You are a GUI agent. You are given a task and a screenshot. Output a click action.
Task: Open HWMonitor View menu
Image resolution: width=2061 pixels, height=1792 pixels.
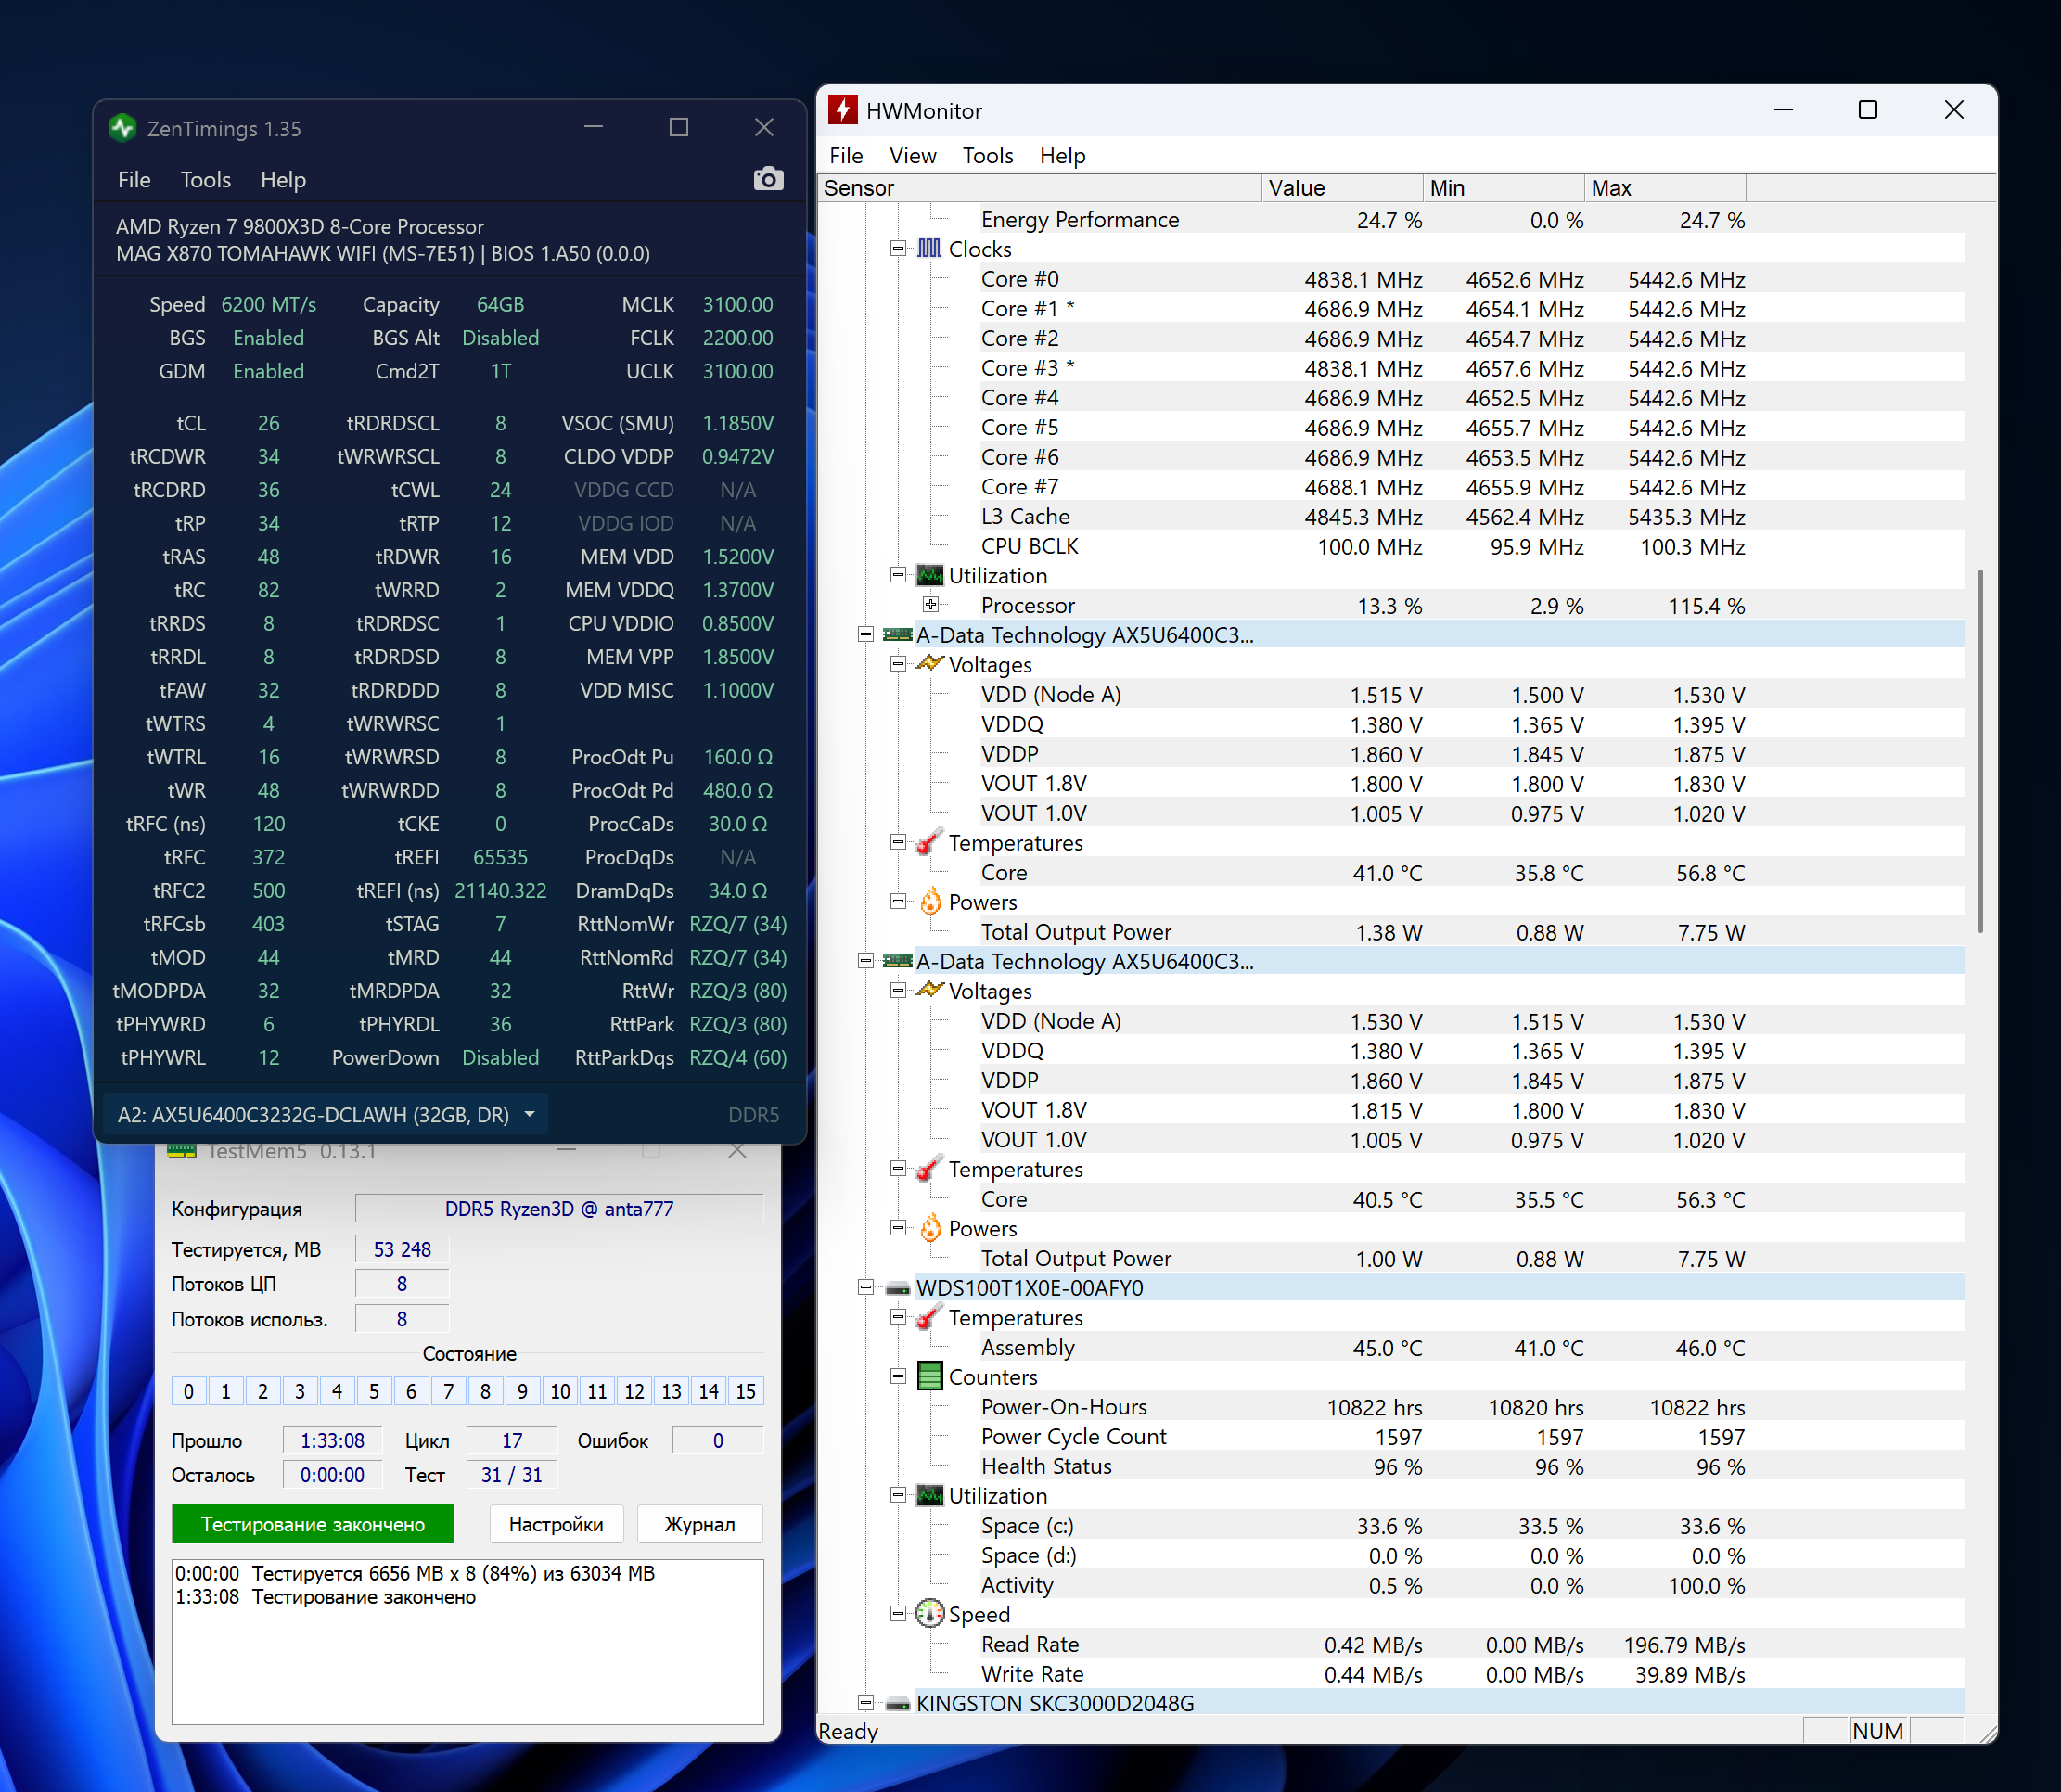912,156
